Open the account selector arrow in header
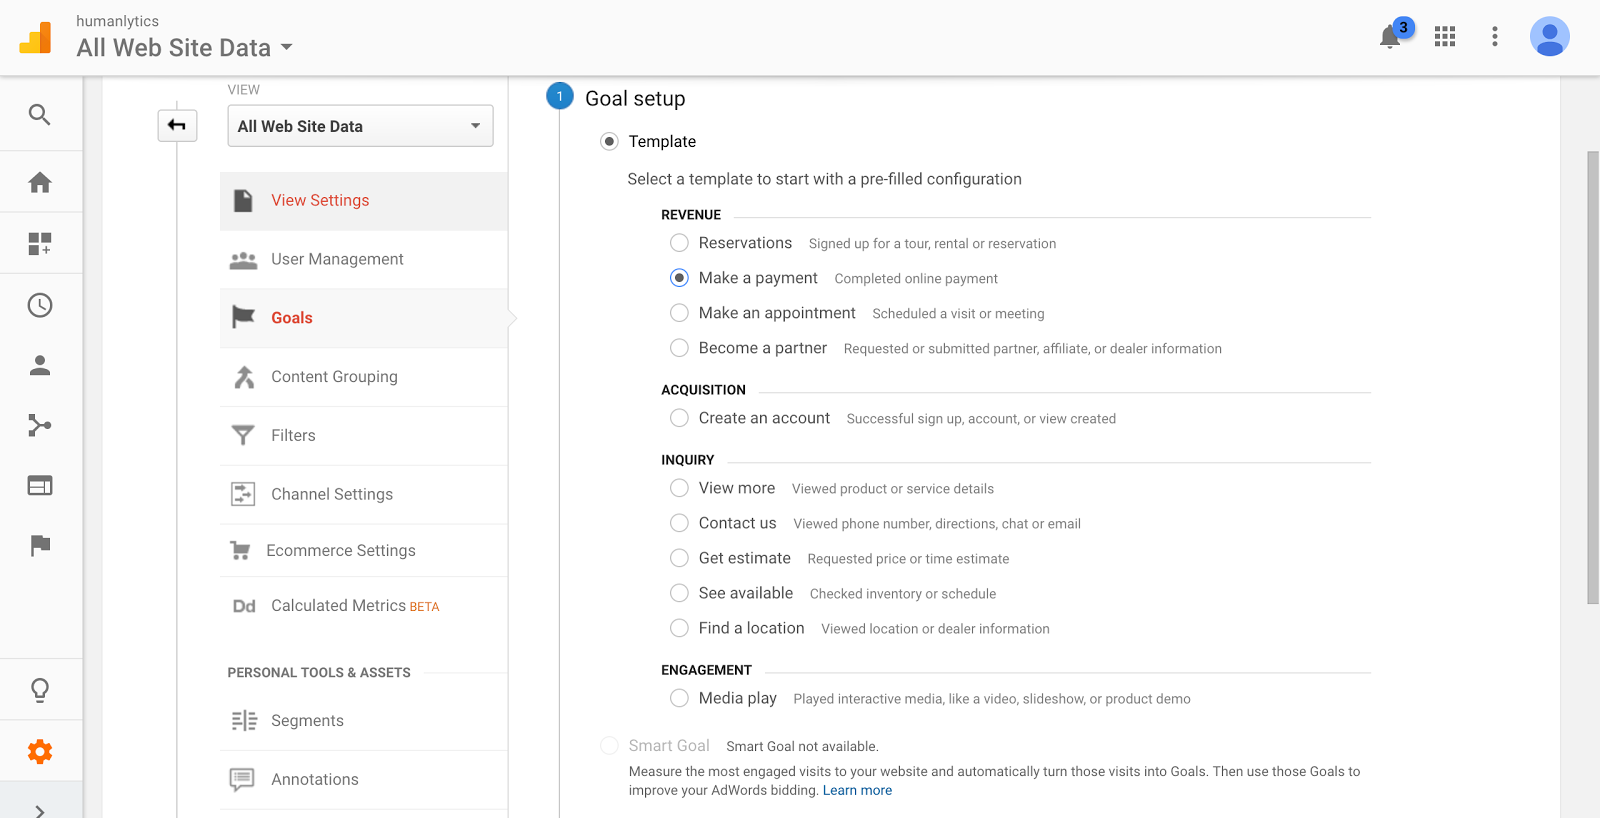The width and height of the screenshot is (1600, 818). pos(287,47)
